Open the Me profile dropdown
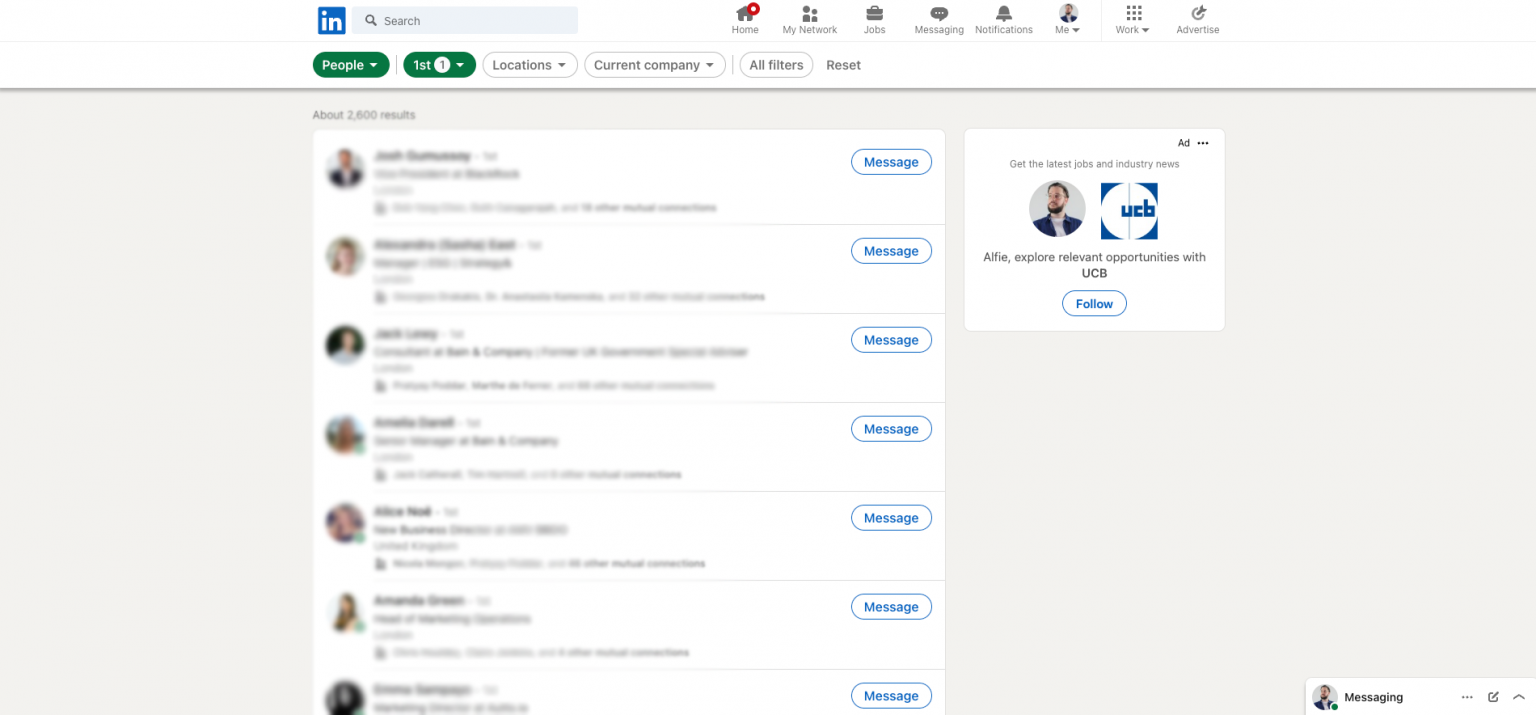 tap(1067, 18)
